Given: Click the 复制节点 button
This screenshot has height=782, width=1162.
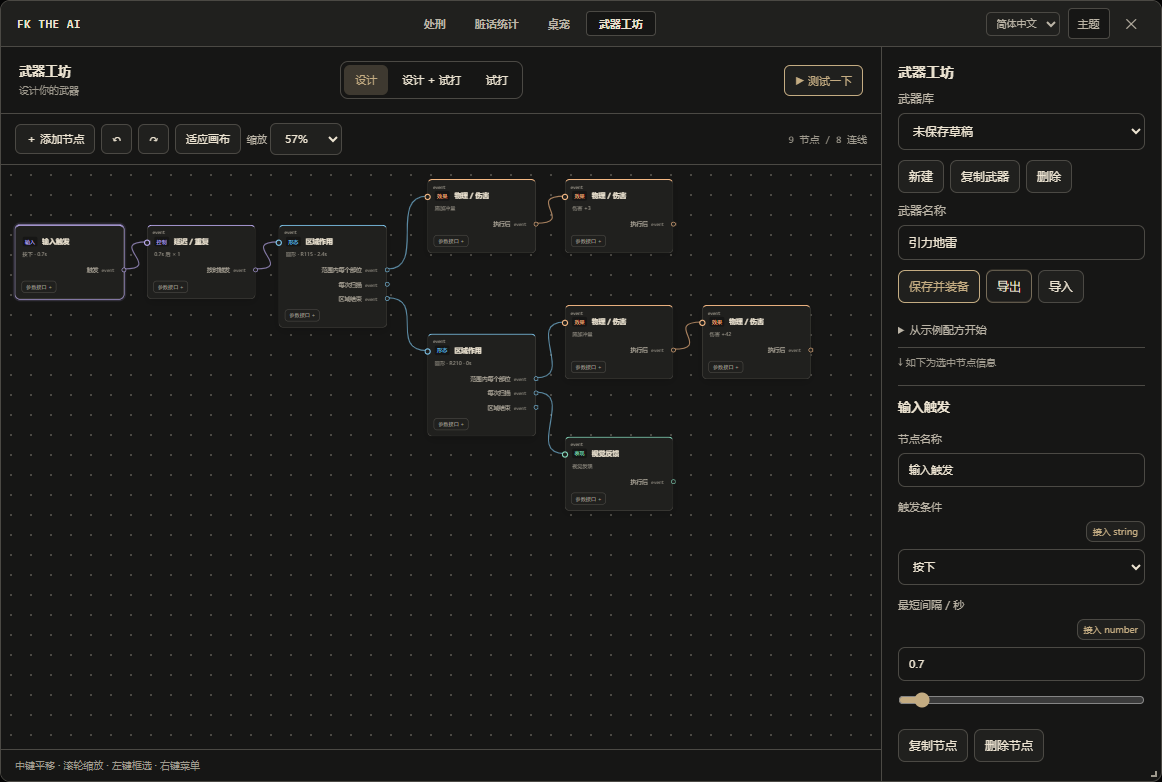Looking at the screenshot, I should [933, 746].
